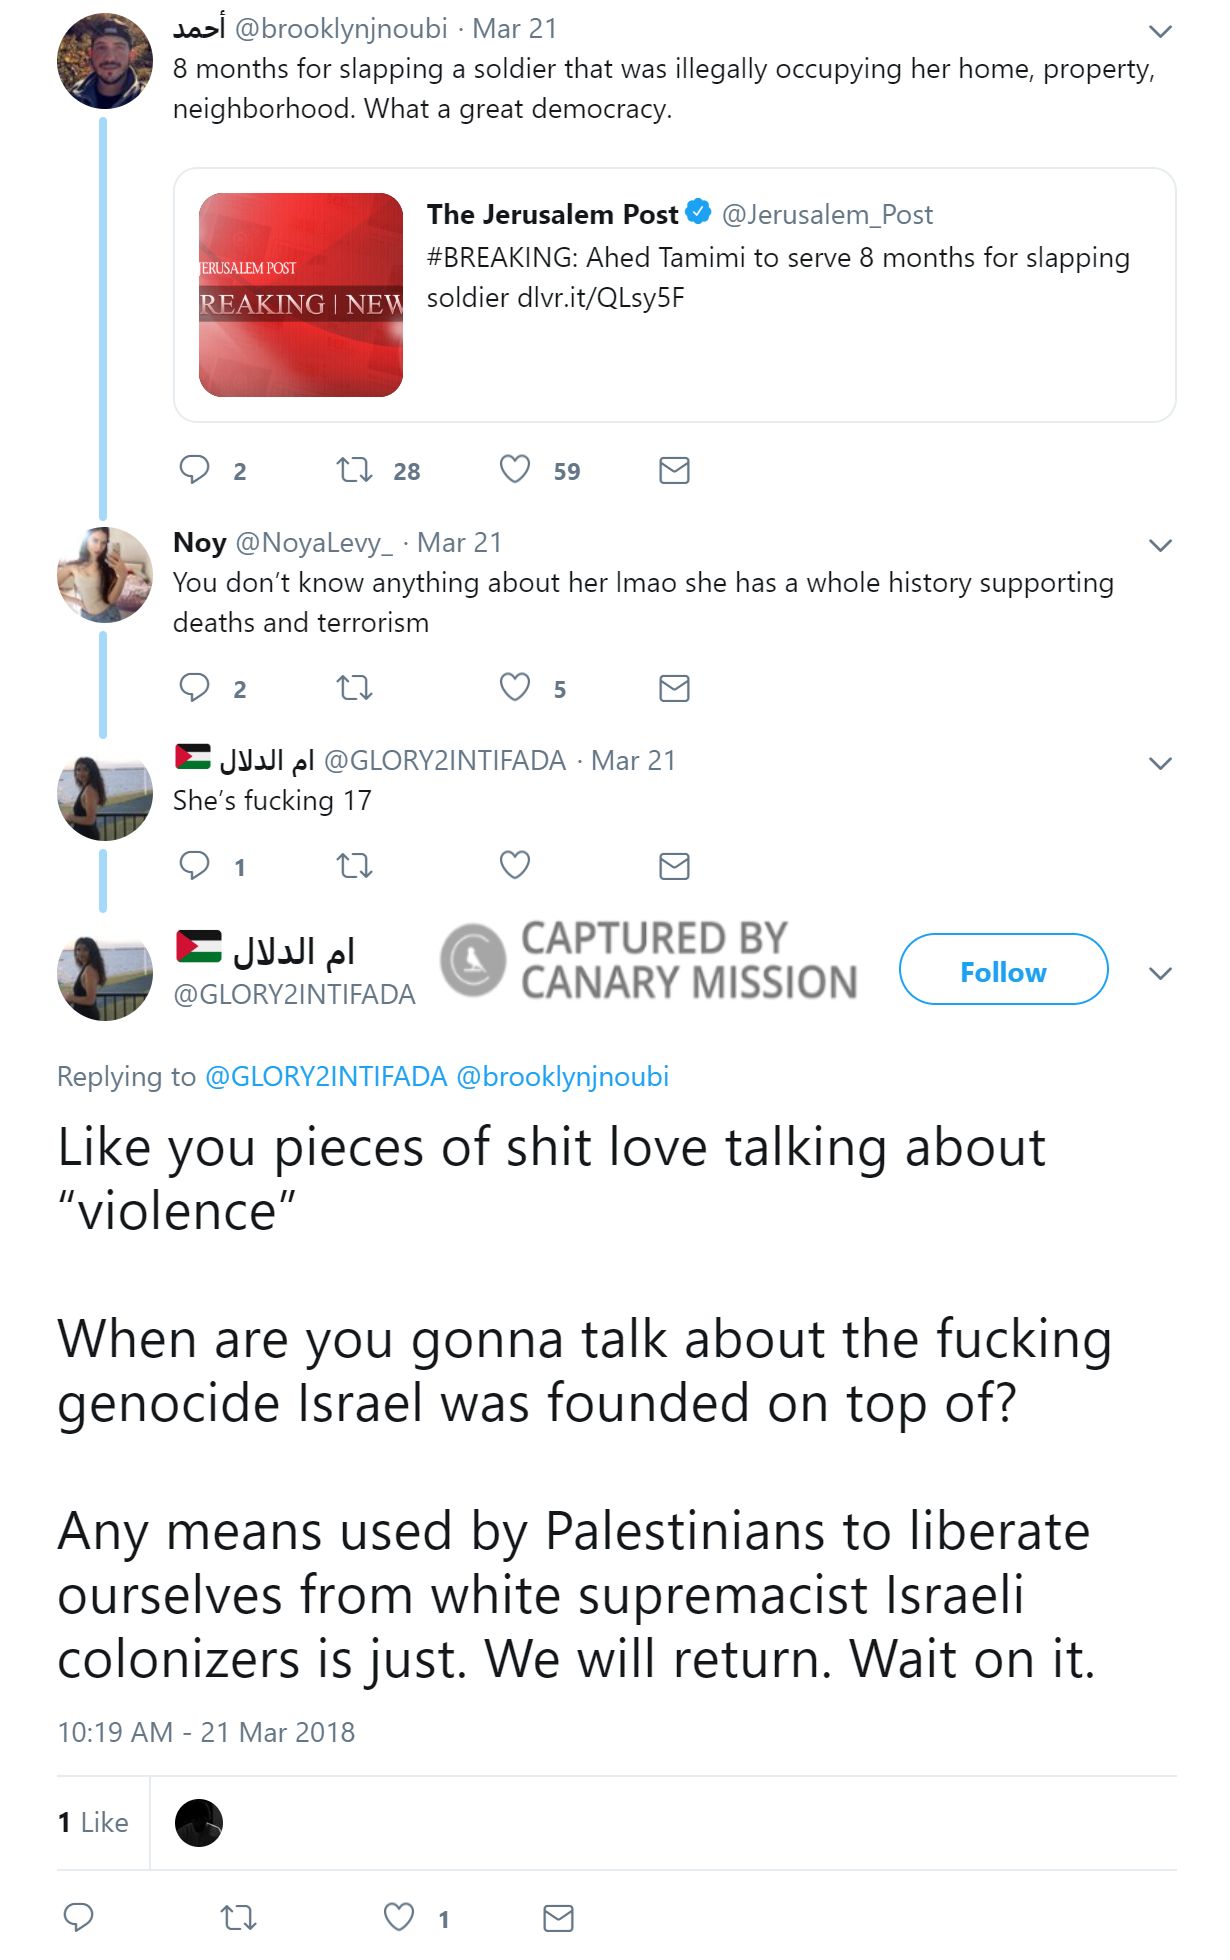
Task: Open the liker's dark profile avatar
Action: tap(199, 1823)
